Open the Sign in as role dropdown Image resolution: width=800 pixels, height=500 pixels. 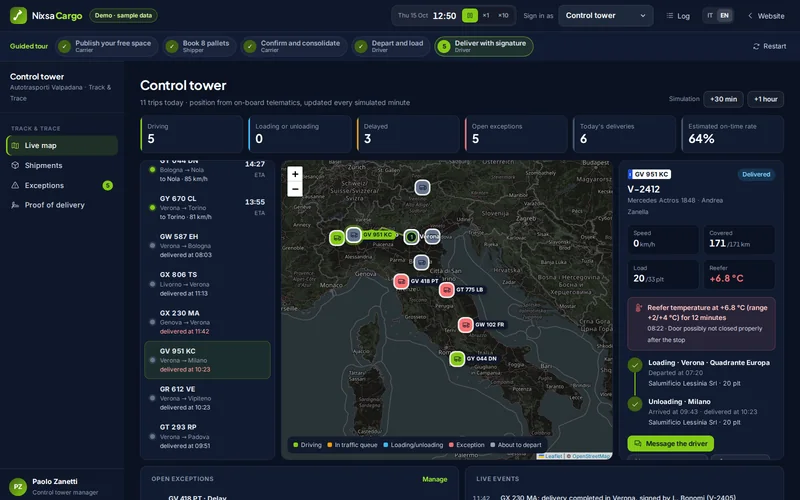tap(606, 15)
